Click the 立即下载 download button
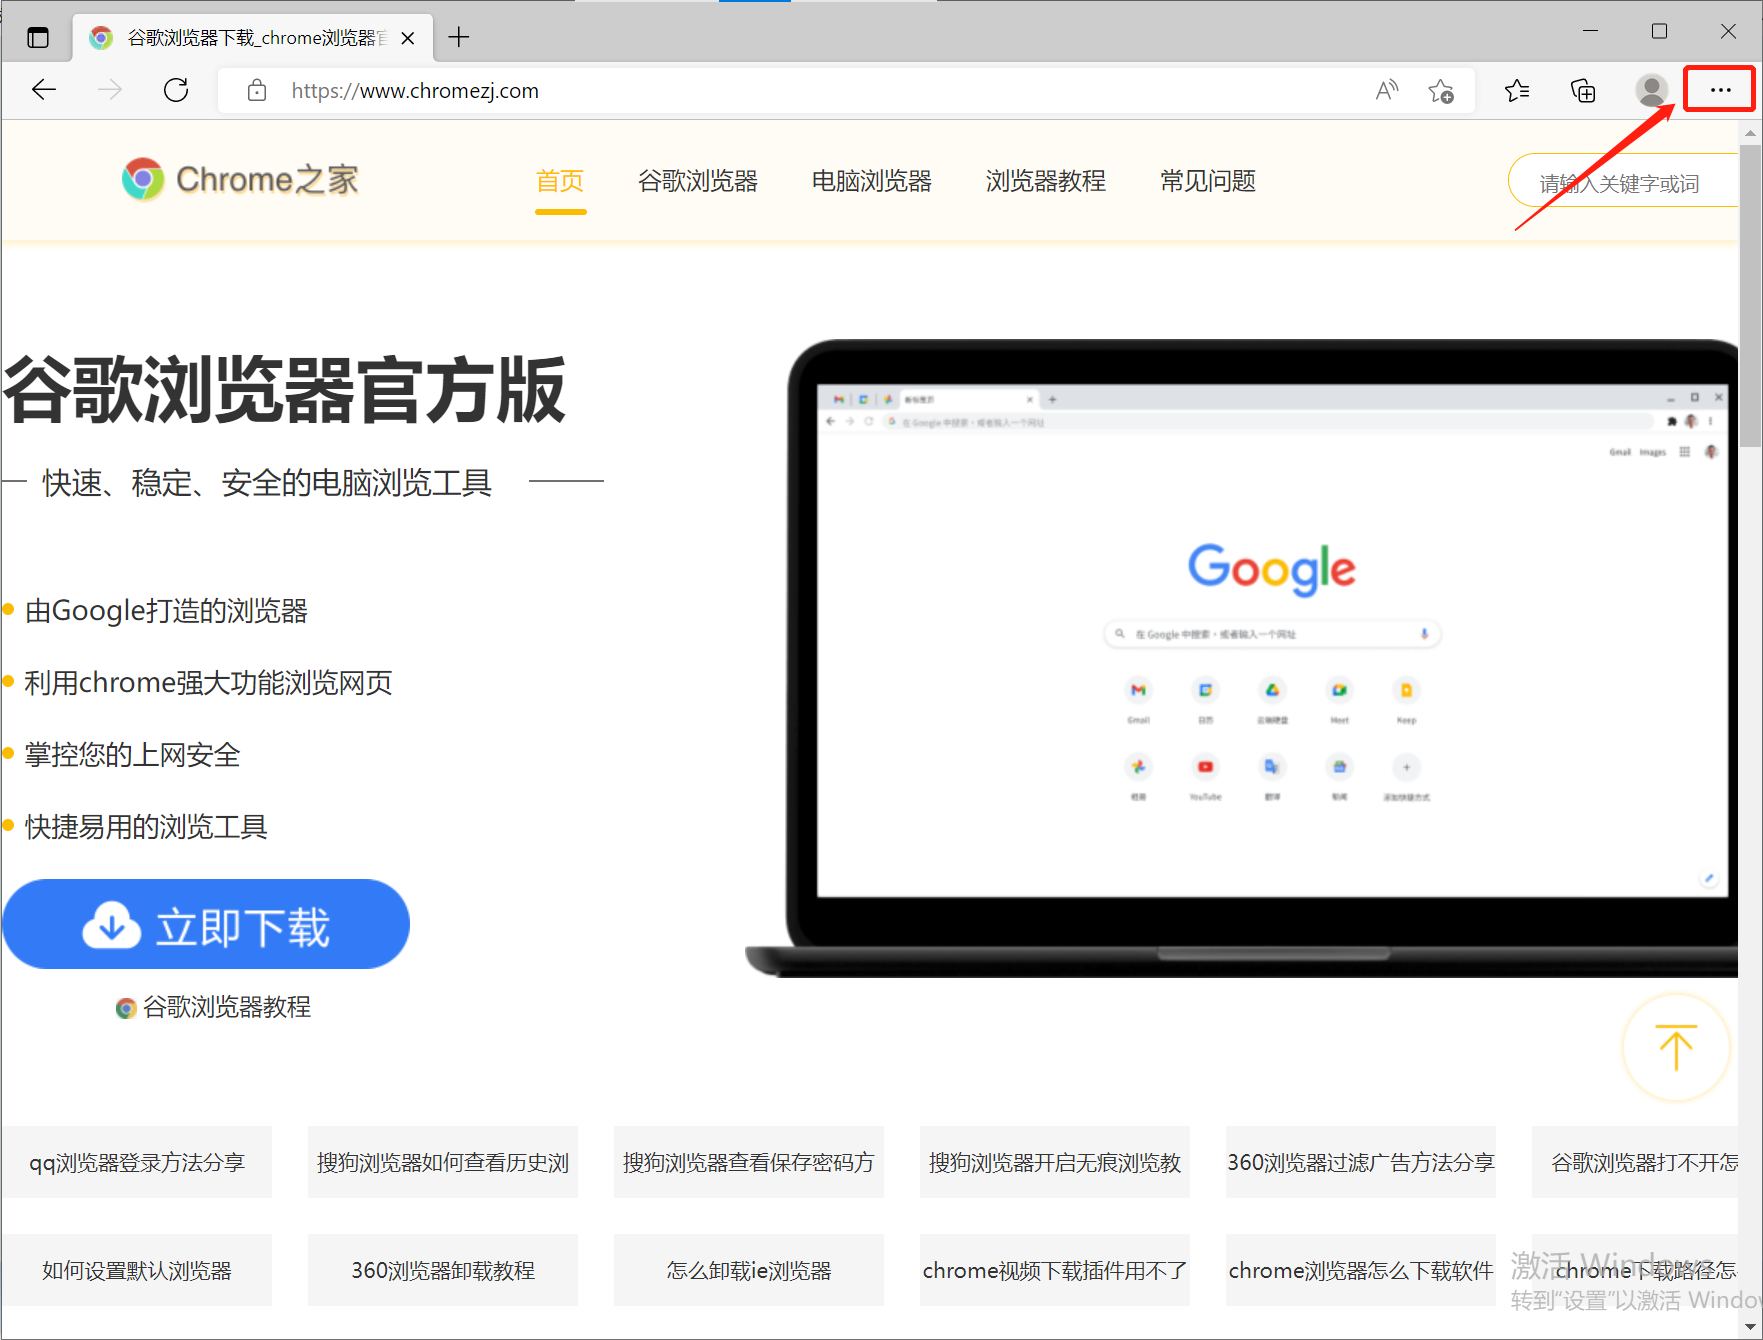 [206, 924]
